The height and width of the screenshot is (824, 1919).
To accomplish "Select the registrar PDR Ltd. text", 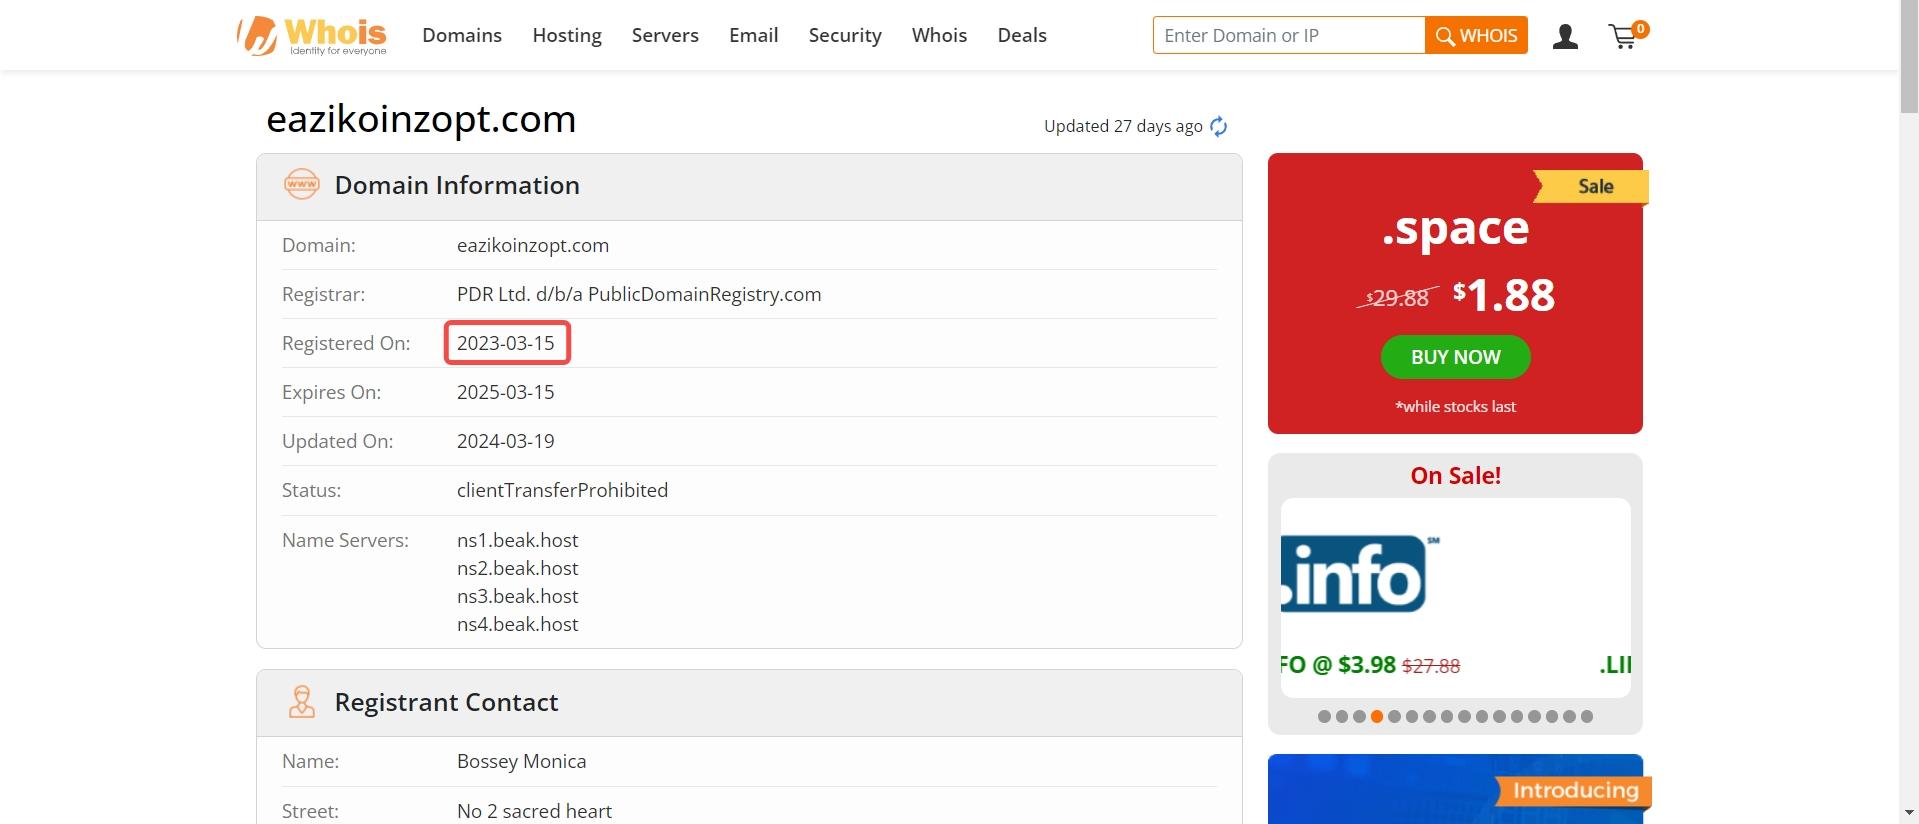I will (x=639, y=294).
